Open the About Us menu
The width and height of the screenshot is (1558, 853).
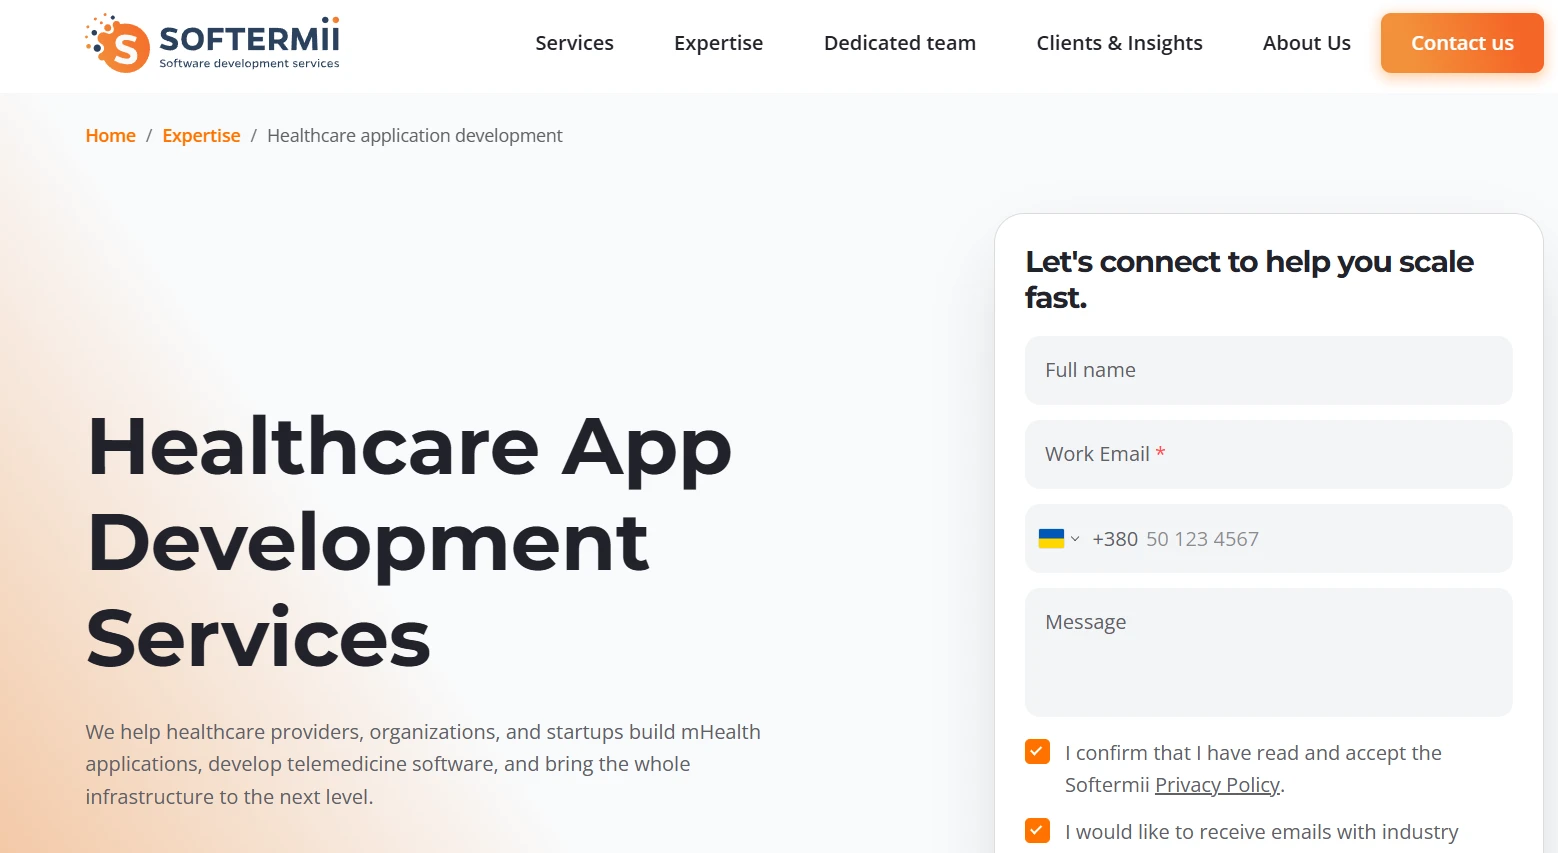pyautogui.click(x=1306, y=43)
